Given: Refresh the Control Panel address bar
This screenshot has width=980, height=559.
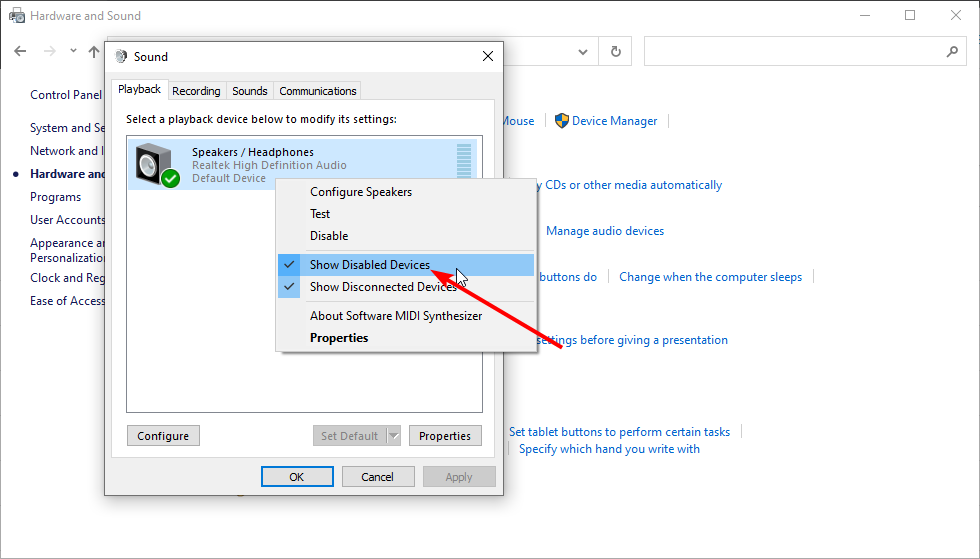Looking at the screenshot, I should [616, 51].
